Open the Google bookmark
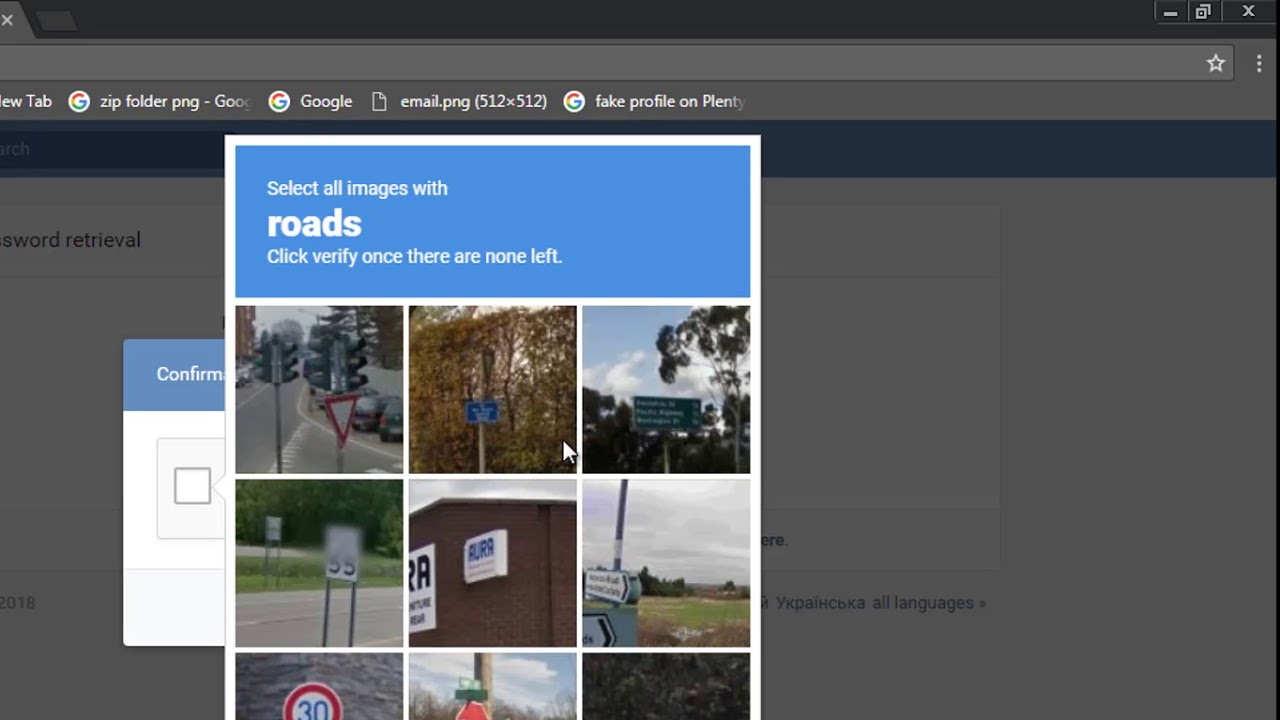This screenshot has height=720, width=1280. [x=311, y=101]
